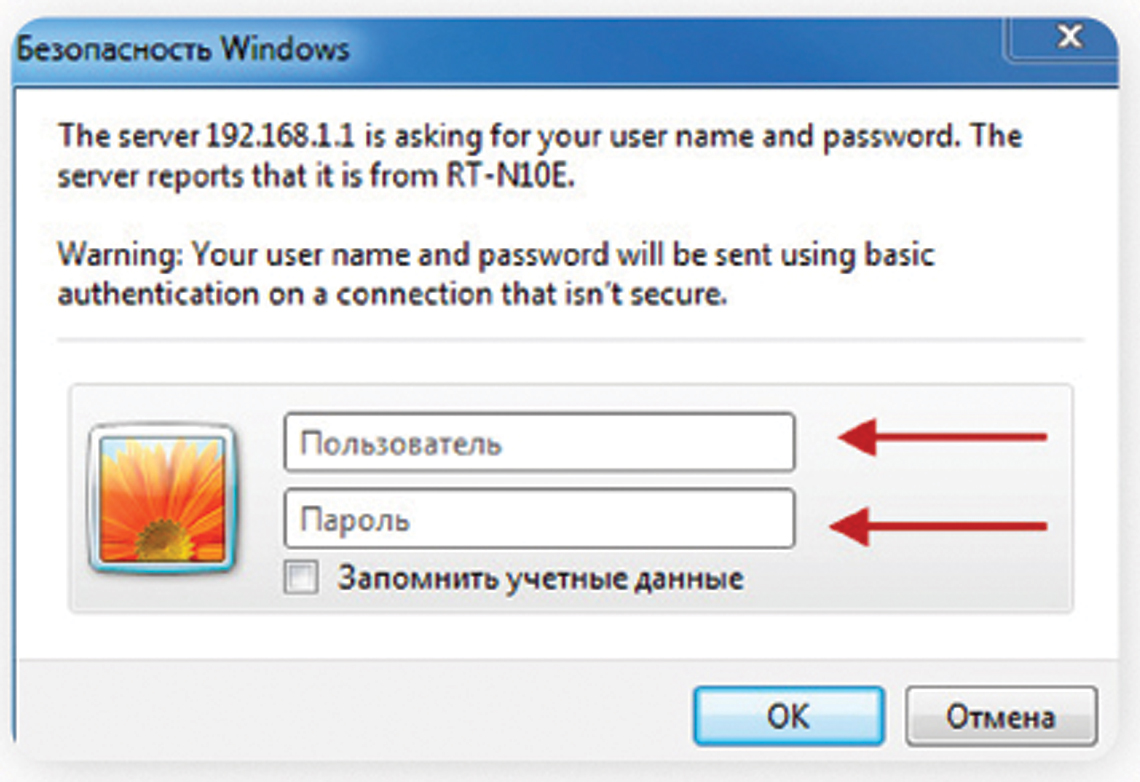1140x782 pixels.
Task: Click the 192.168.1.1 server address text
Action: 281,136
